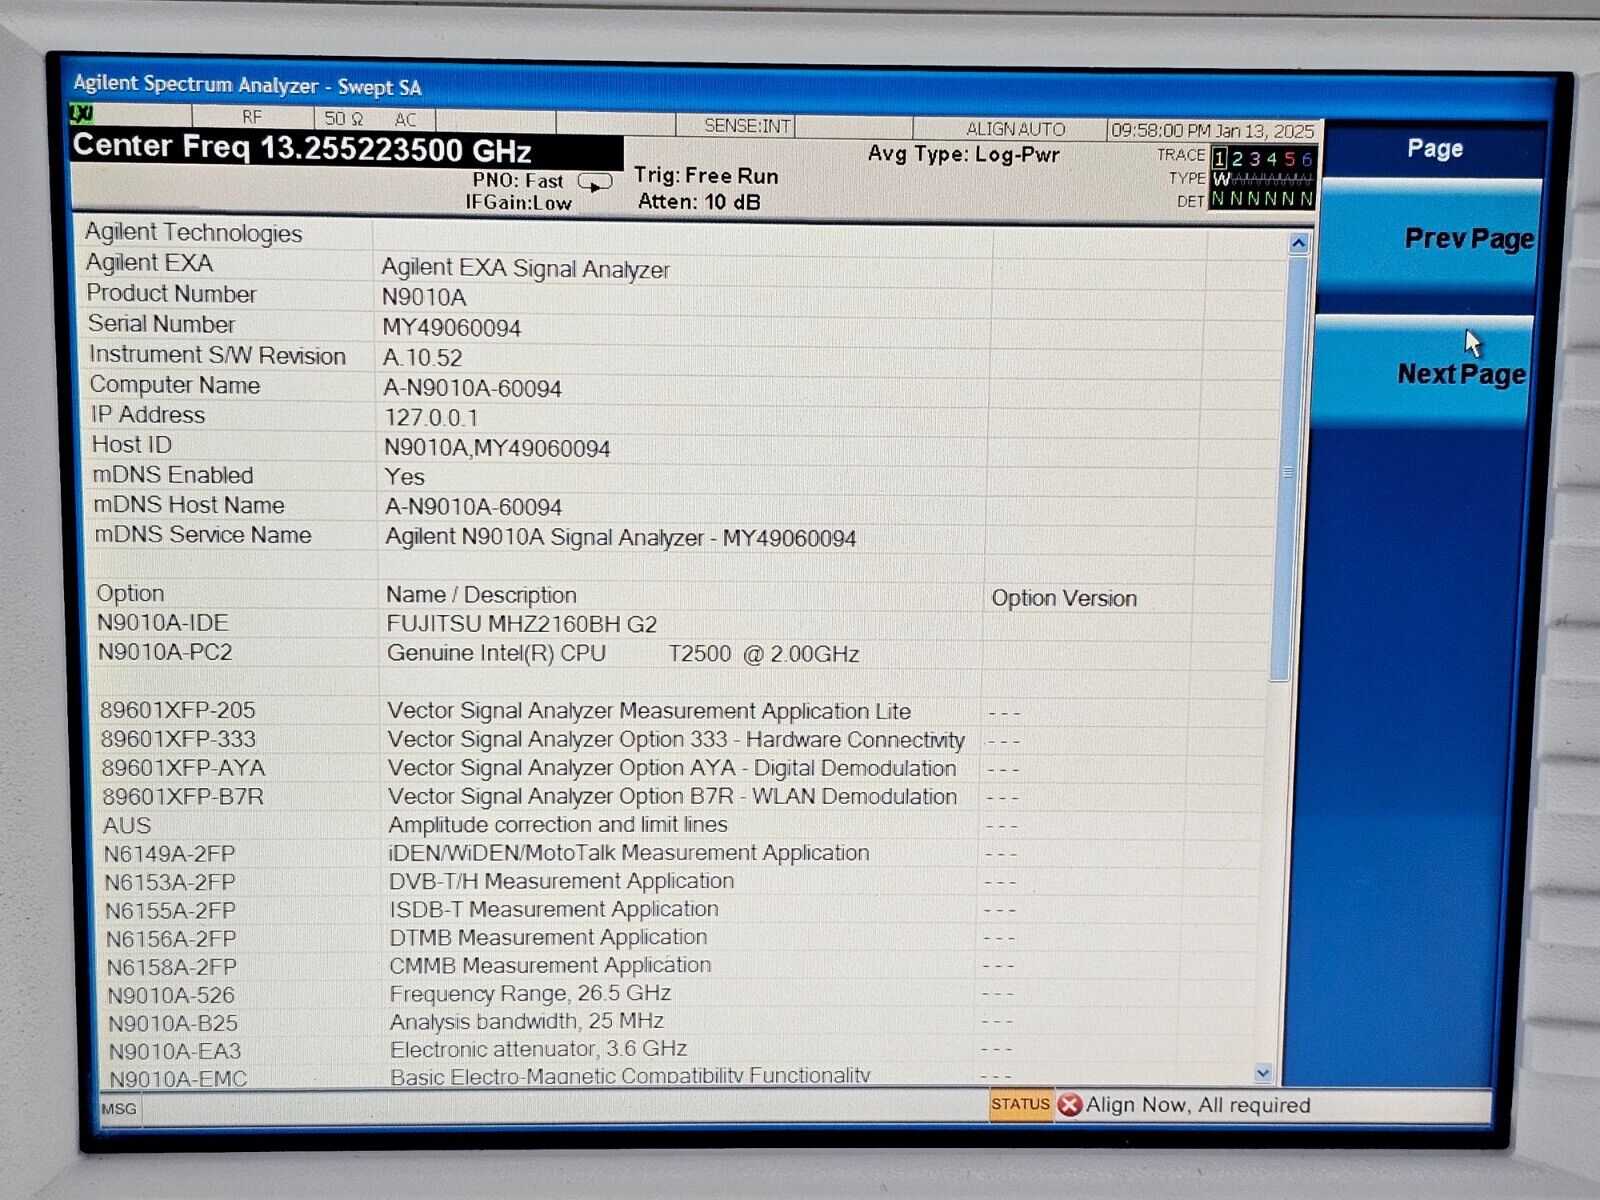
Task: Click the Page menu title
Action: pyautogui.click(x=1435, y=149)
